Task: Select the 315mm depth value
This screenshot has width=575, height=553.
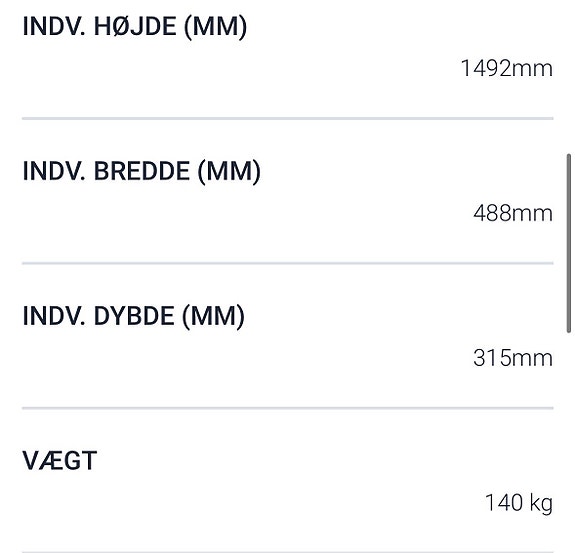Action: click(513, 358)
